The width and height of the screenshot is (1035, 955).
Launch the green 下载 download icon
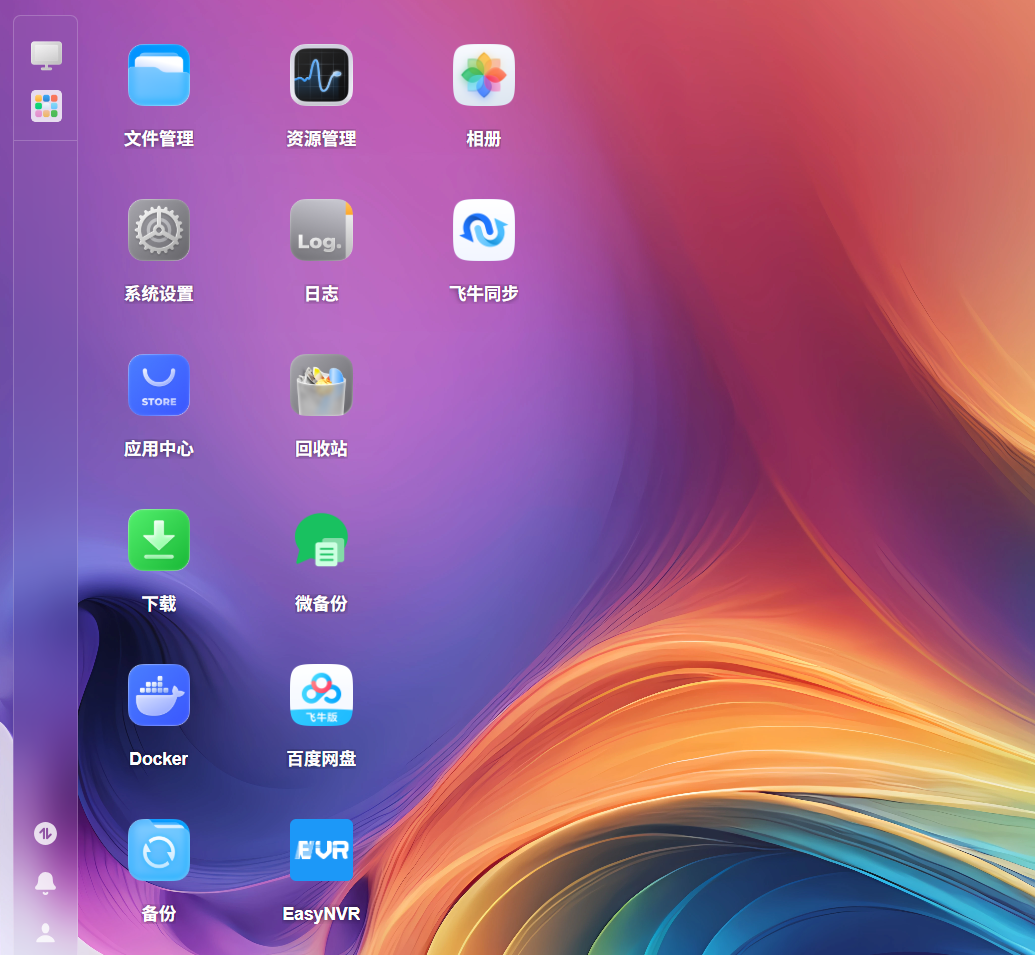pyautogui.click(x=158, y=540)
